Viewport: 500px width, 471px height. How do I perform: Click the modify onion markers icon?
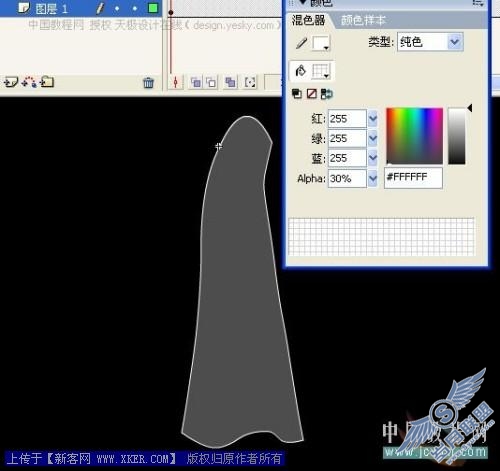(x=250, y=82)
